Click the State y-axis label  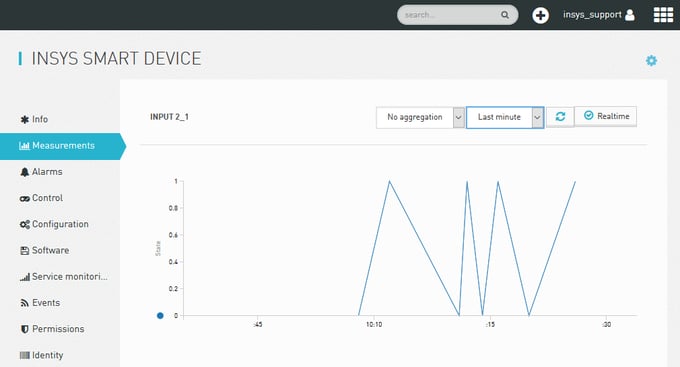coord(158,249)
